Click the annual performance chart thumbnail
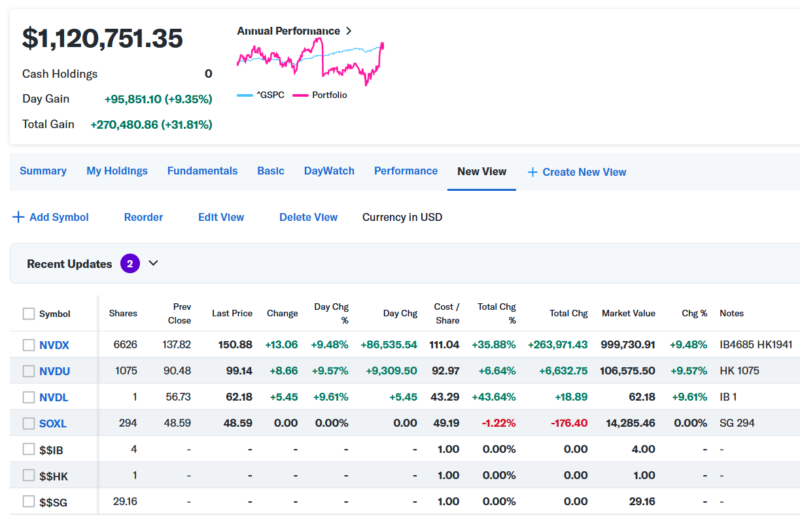The height and width of the screenshot is (515, 800). point(310,62)
